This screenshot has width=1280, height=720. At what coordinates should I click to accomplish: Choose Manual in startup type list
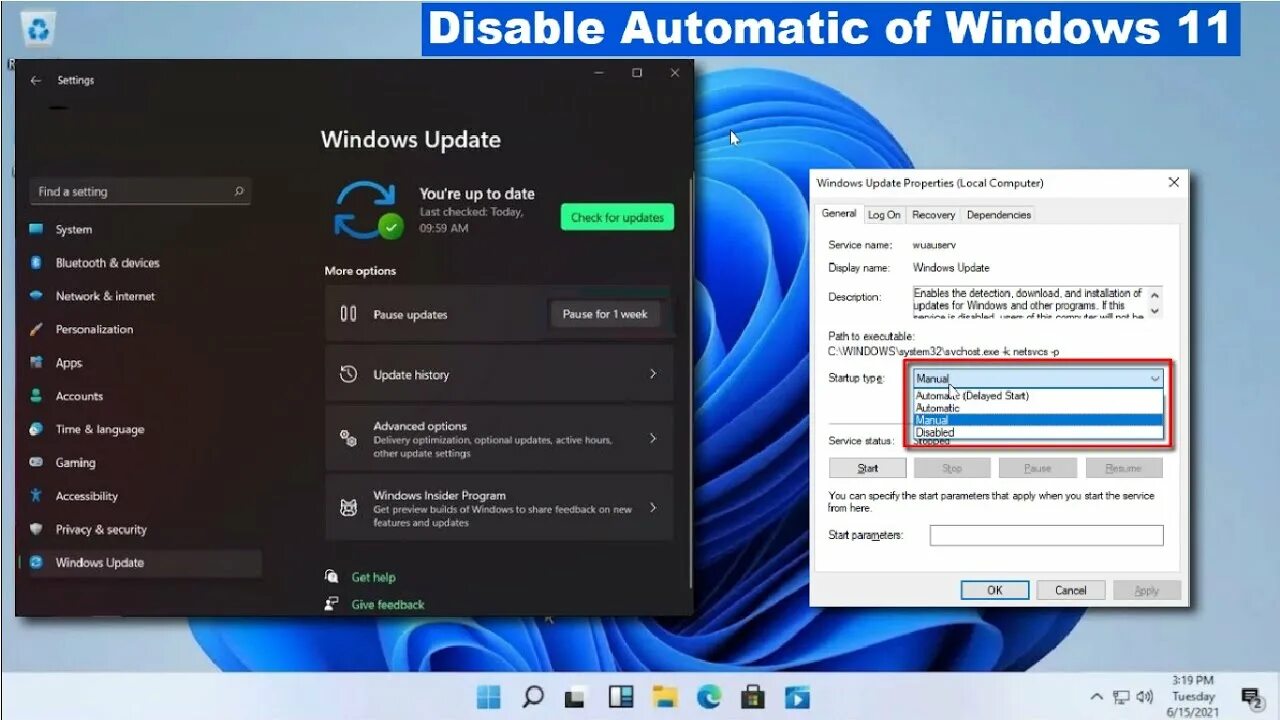[x=1038, y=420]
